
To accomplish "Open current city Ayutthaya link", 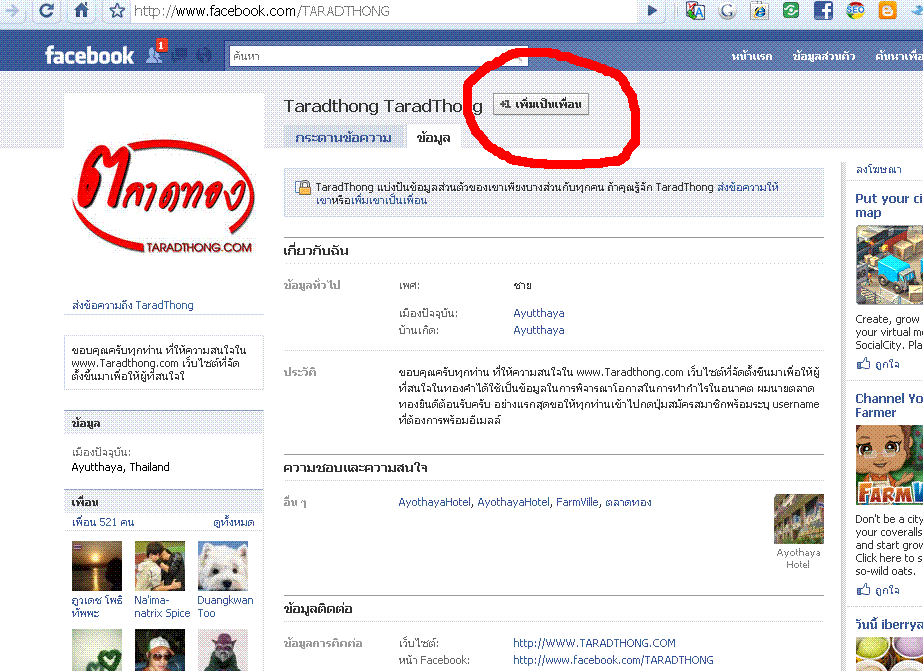I will point(539,313).
